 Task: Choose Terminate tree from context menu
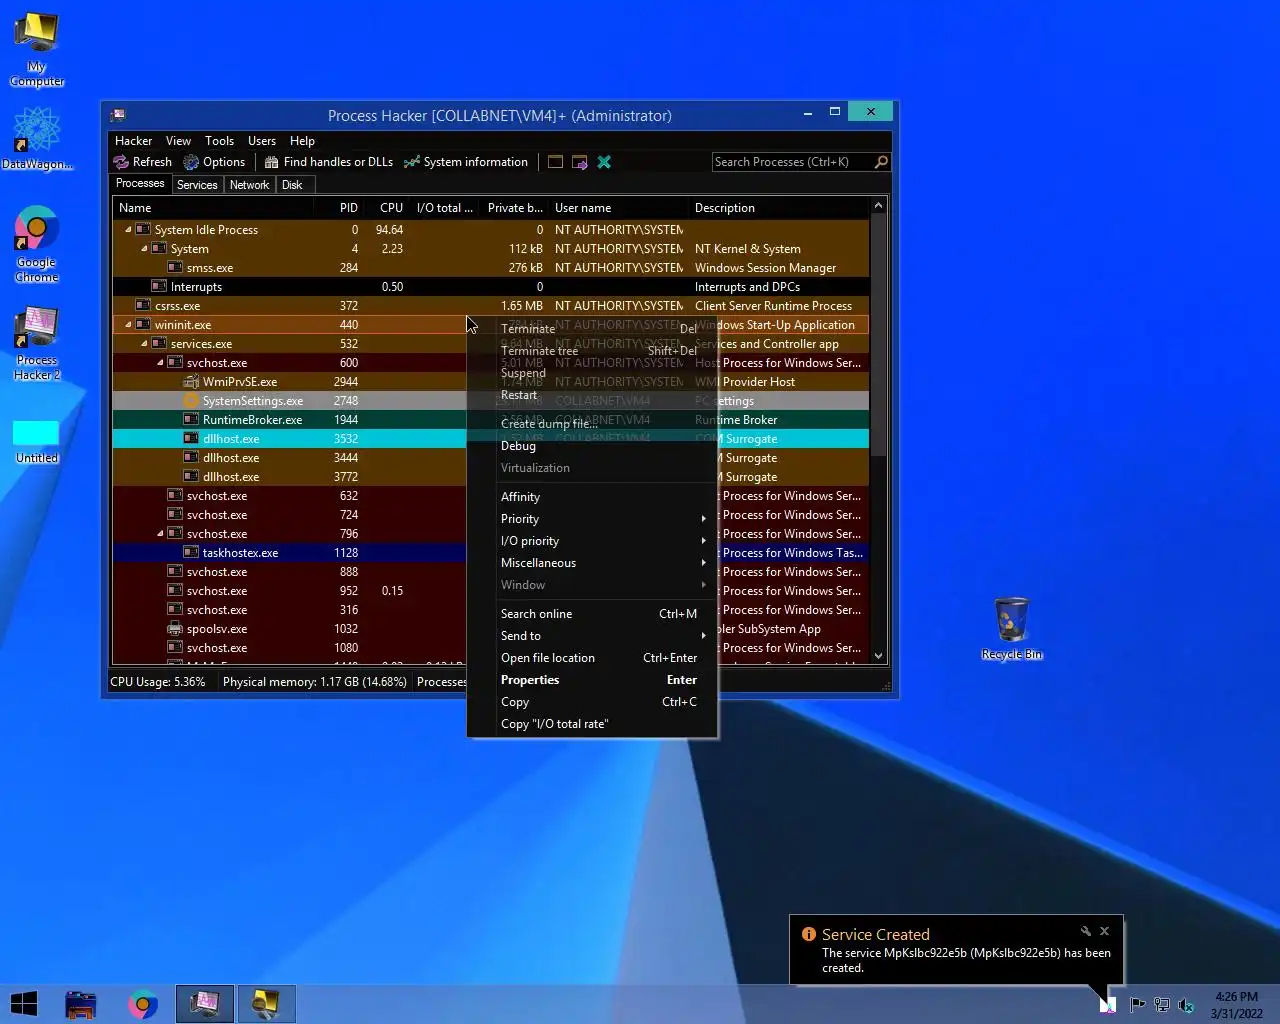coord(592,351)
